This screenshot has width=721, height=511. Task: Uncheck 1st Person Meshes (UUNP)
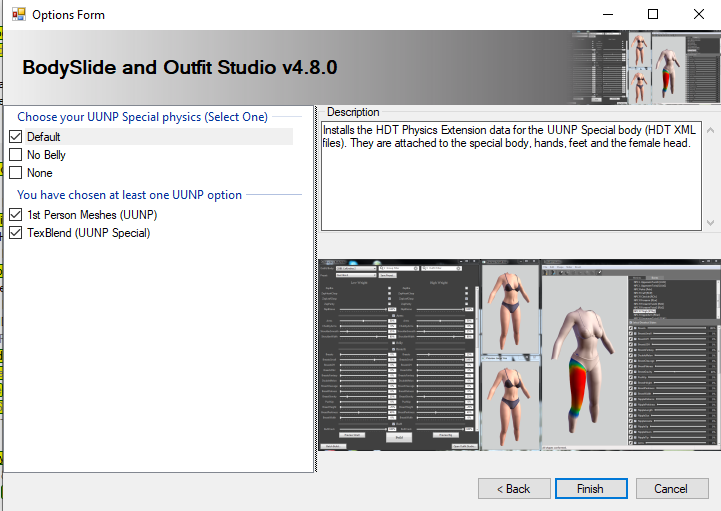pos(16,215)
